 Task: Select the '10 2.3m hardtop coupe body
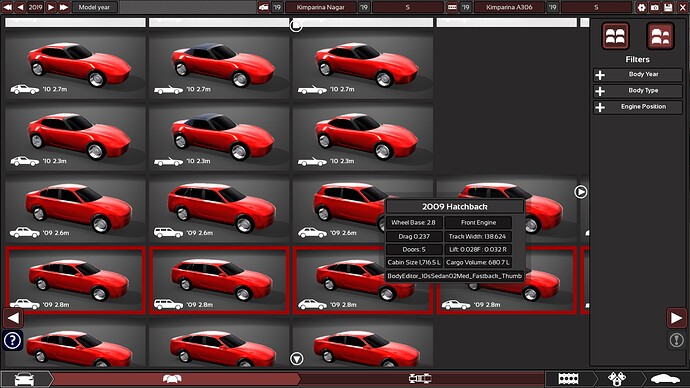click(75, 136)
